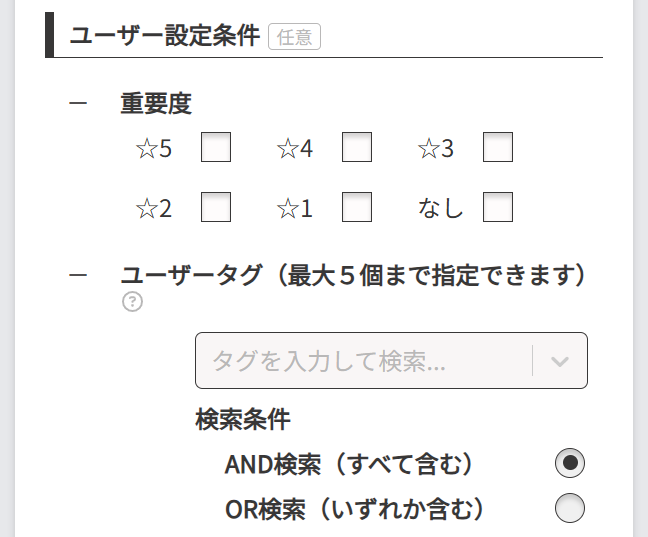Toggle the ☆1 importance checkbox
Viewport: 648px width, 537px height.
point(357,207)
